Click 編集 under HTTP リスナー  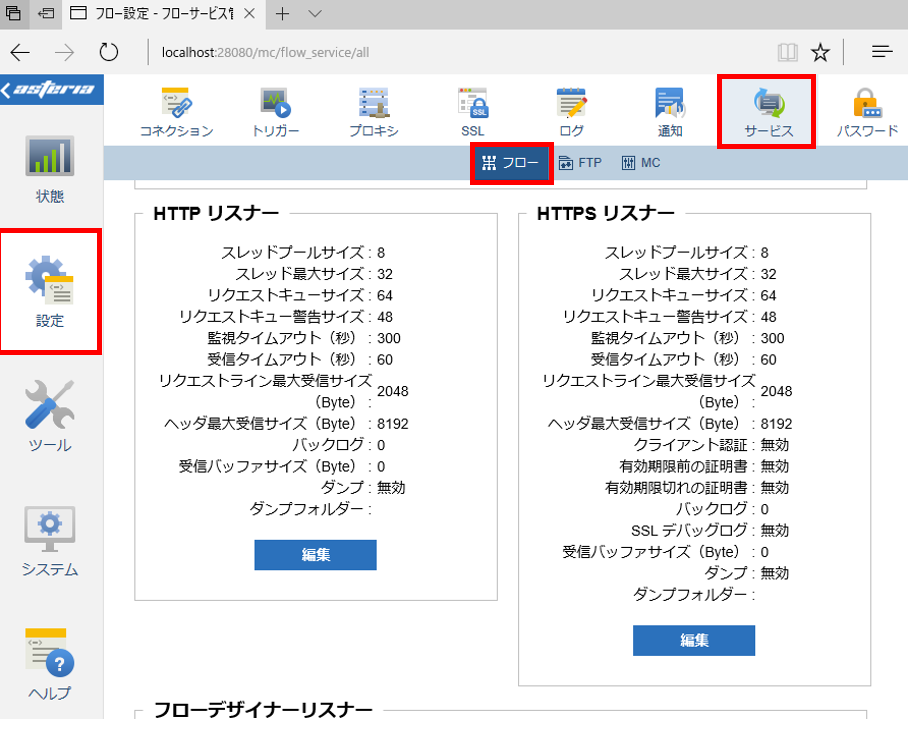pos(315,555)
